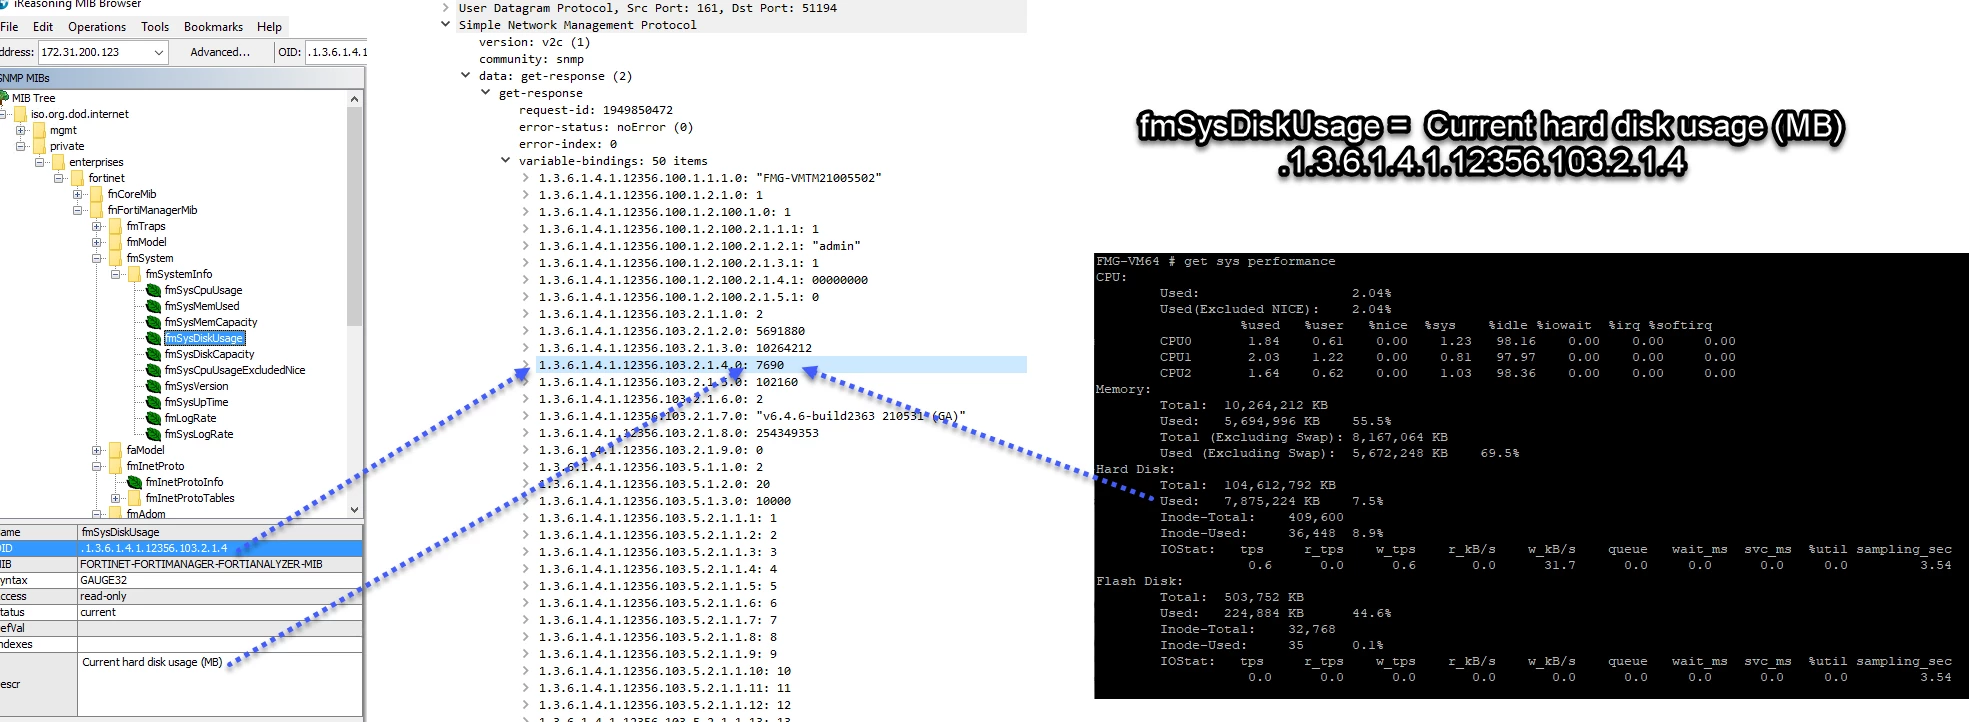Select the highlighted fmSysDiskUsage tree item

(204, 339)
